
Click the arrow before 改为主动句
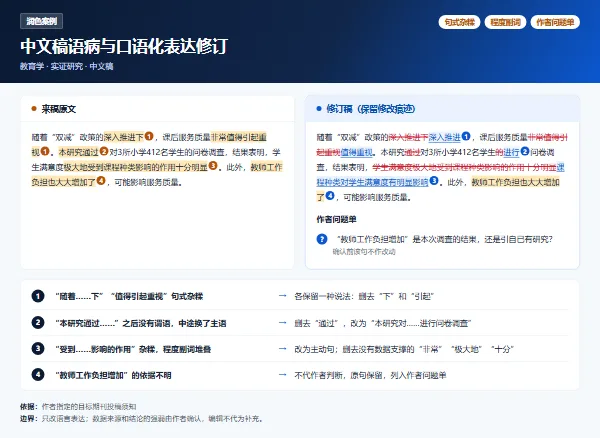point(283,348)
